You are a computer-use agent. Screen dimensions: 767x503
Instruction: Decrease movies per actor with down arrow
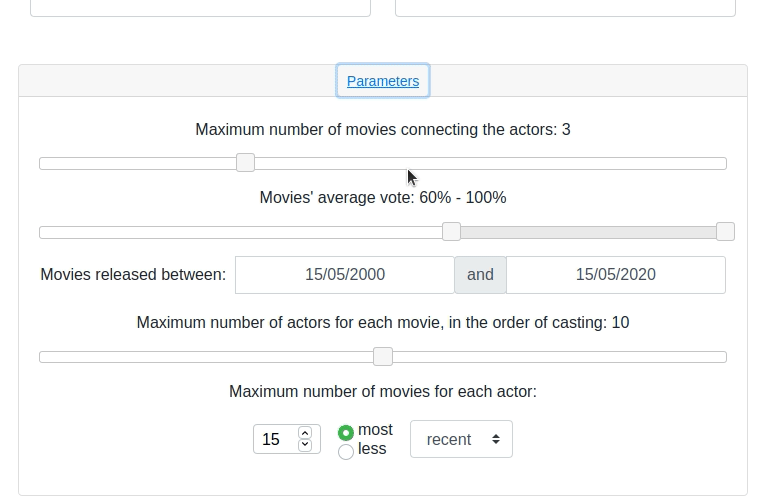[305, 446]
